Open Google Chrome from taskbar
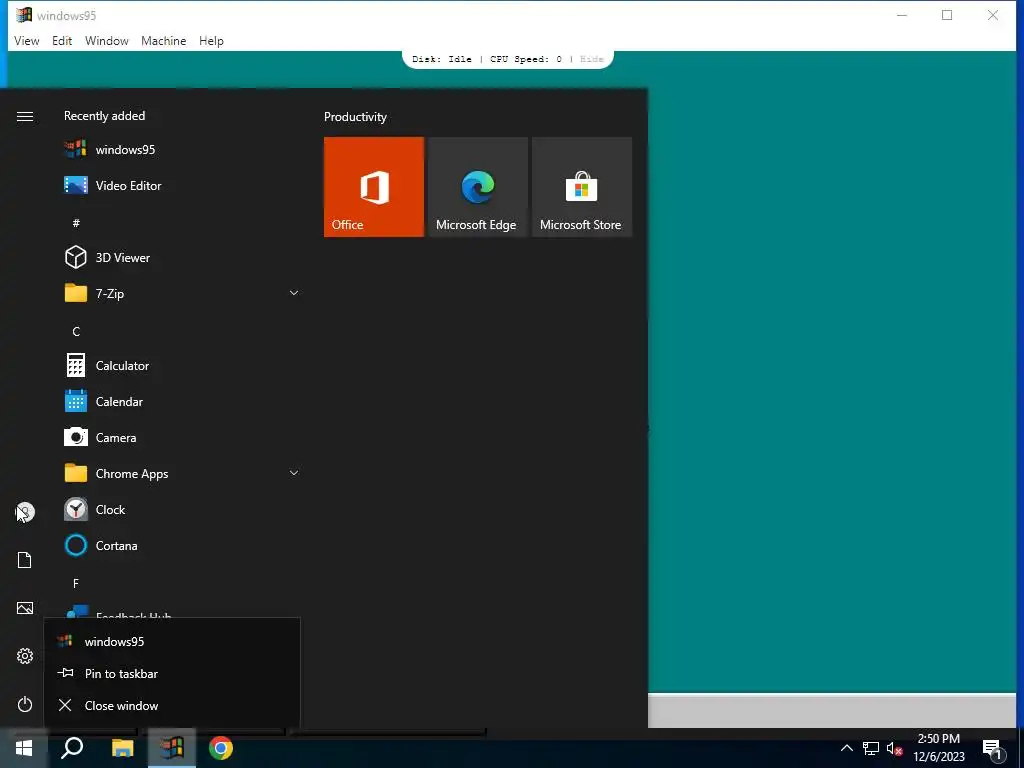 221,748
